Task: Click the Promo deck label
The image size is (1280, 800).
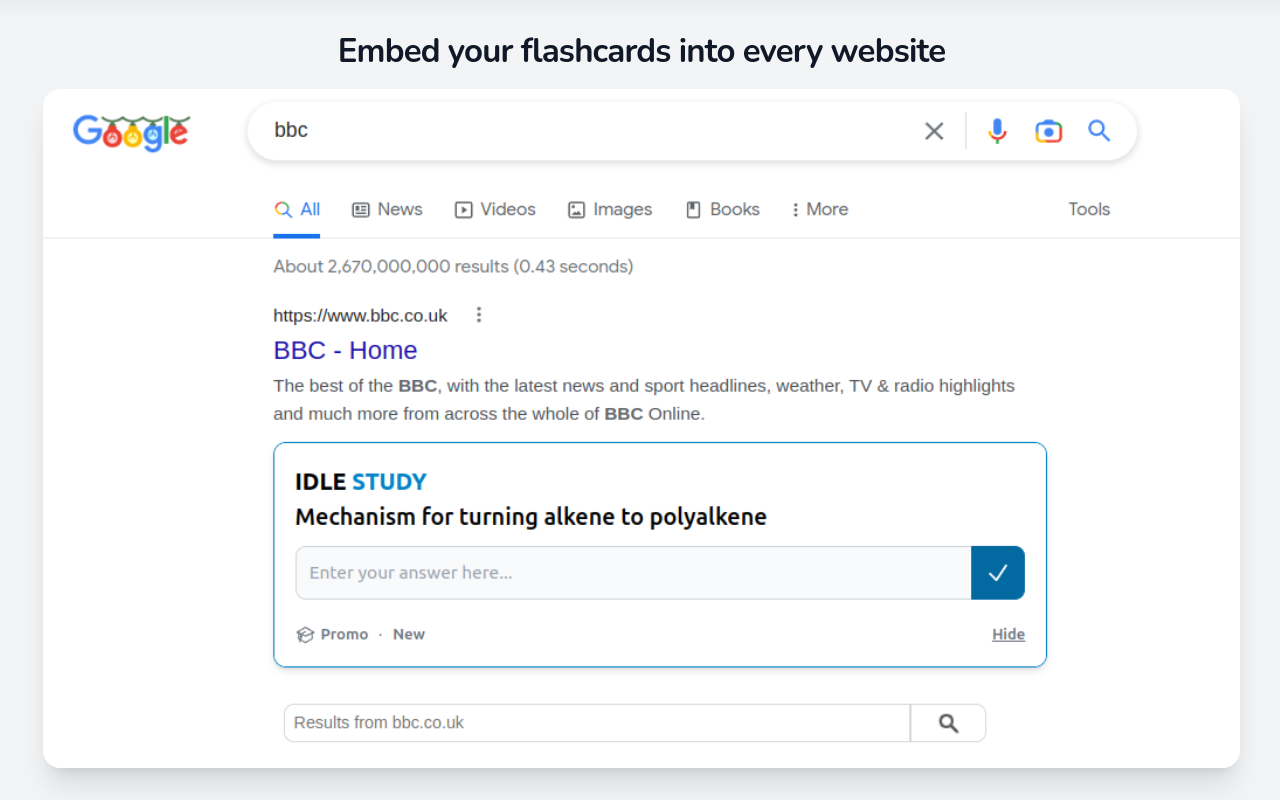Action: point(344,634)
